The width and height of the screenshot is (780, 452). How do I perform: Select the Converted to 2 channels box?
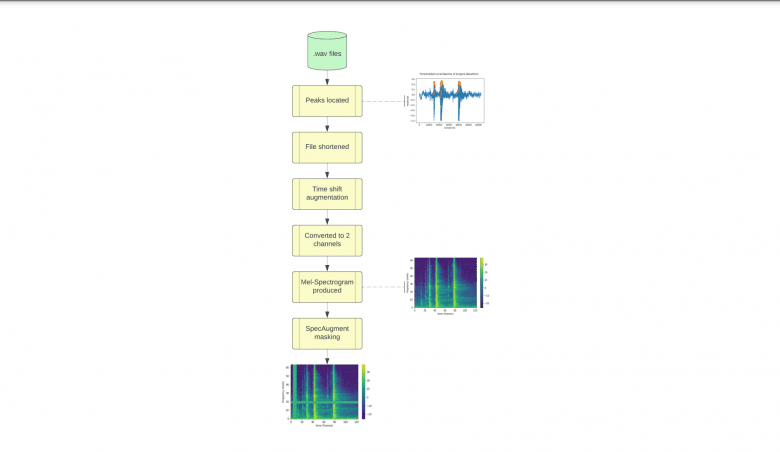click(x=327, y=240)
